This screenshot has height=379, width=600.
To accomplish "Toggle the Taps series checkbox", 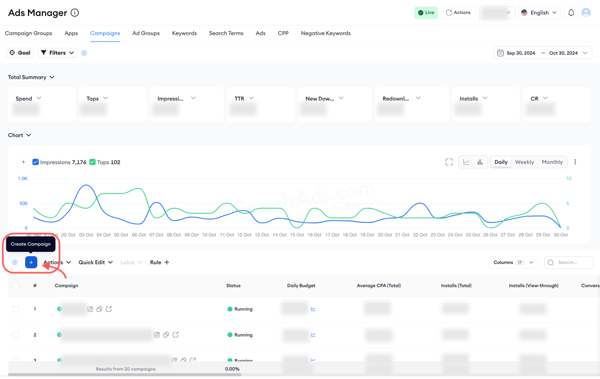I will (92, 162).
